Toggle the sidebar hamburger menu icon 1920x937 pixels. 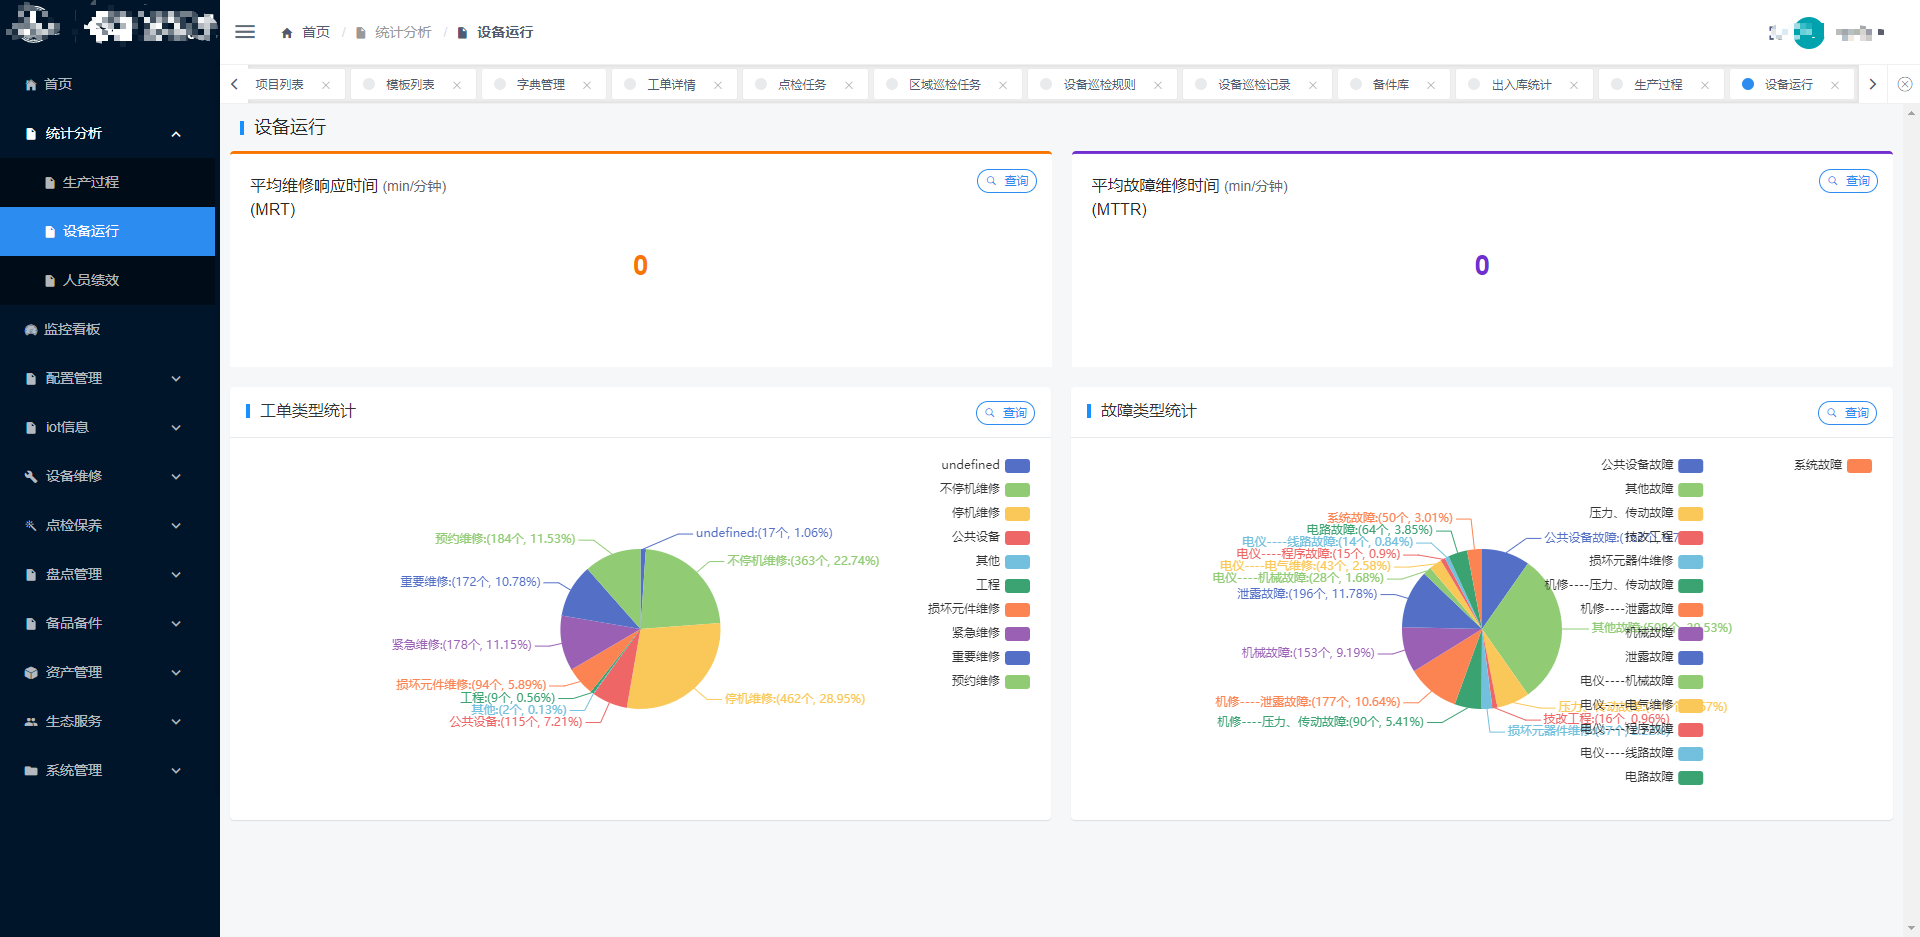245,32
